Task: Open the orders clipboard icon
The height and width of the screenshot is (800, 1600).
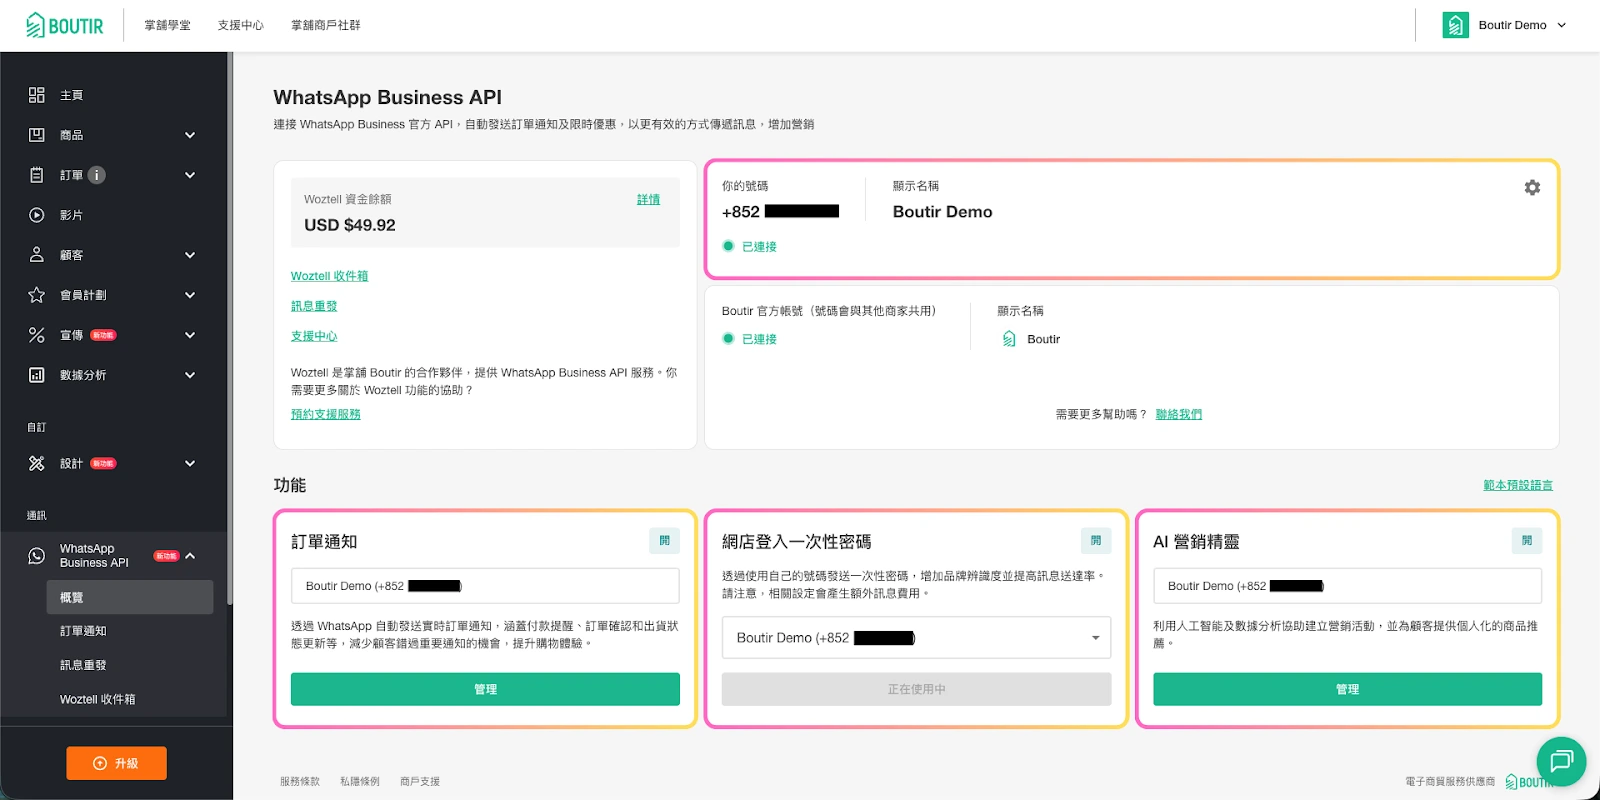Action: pos(37,175)
